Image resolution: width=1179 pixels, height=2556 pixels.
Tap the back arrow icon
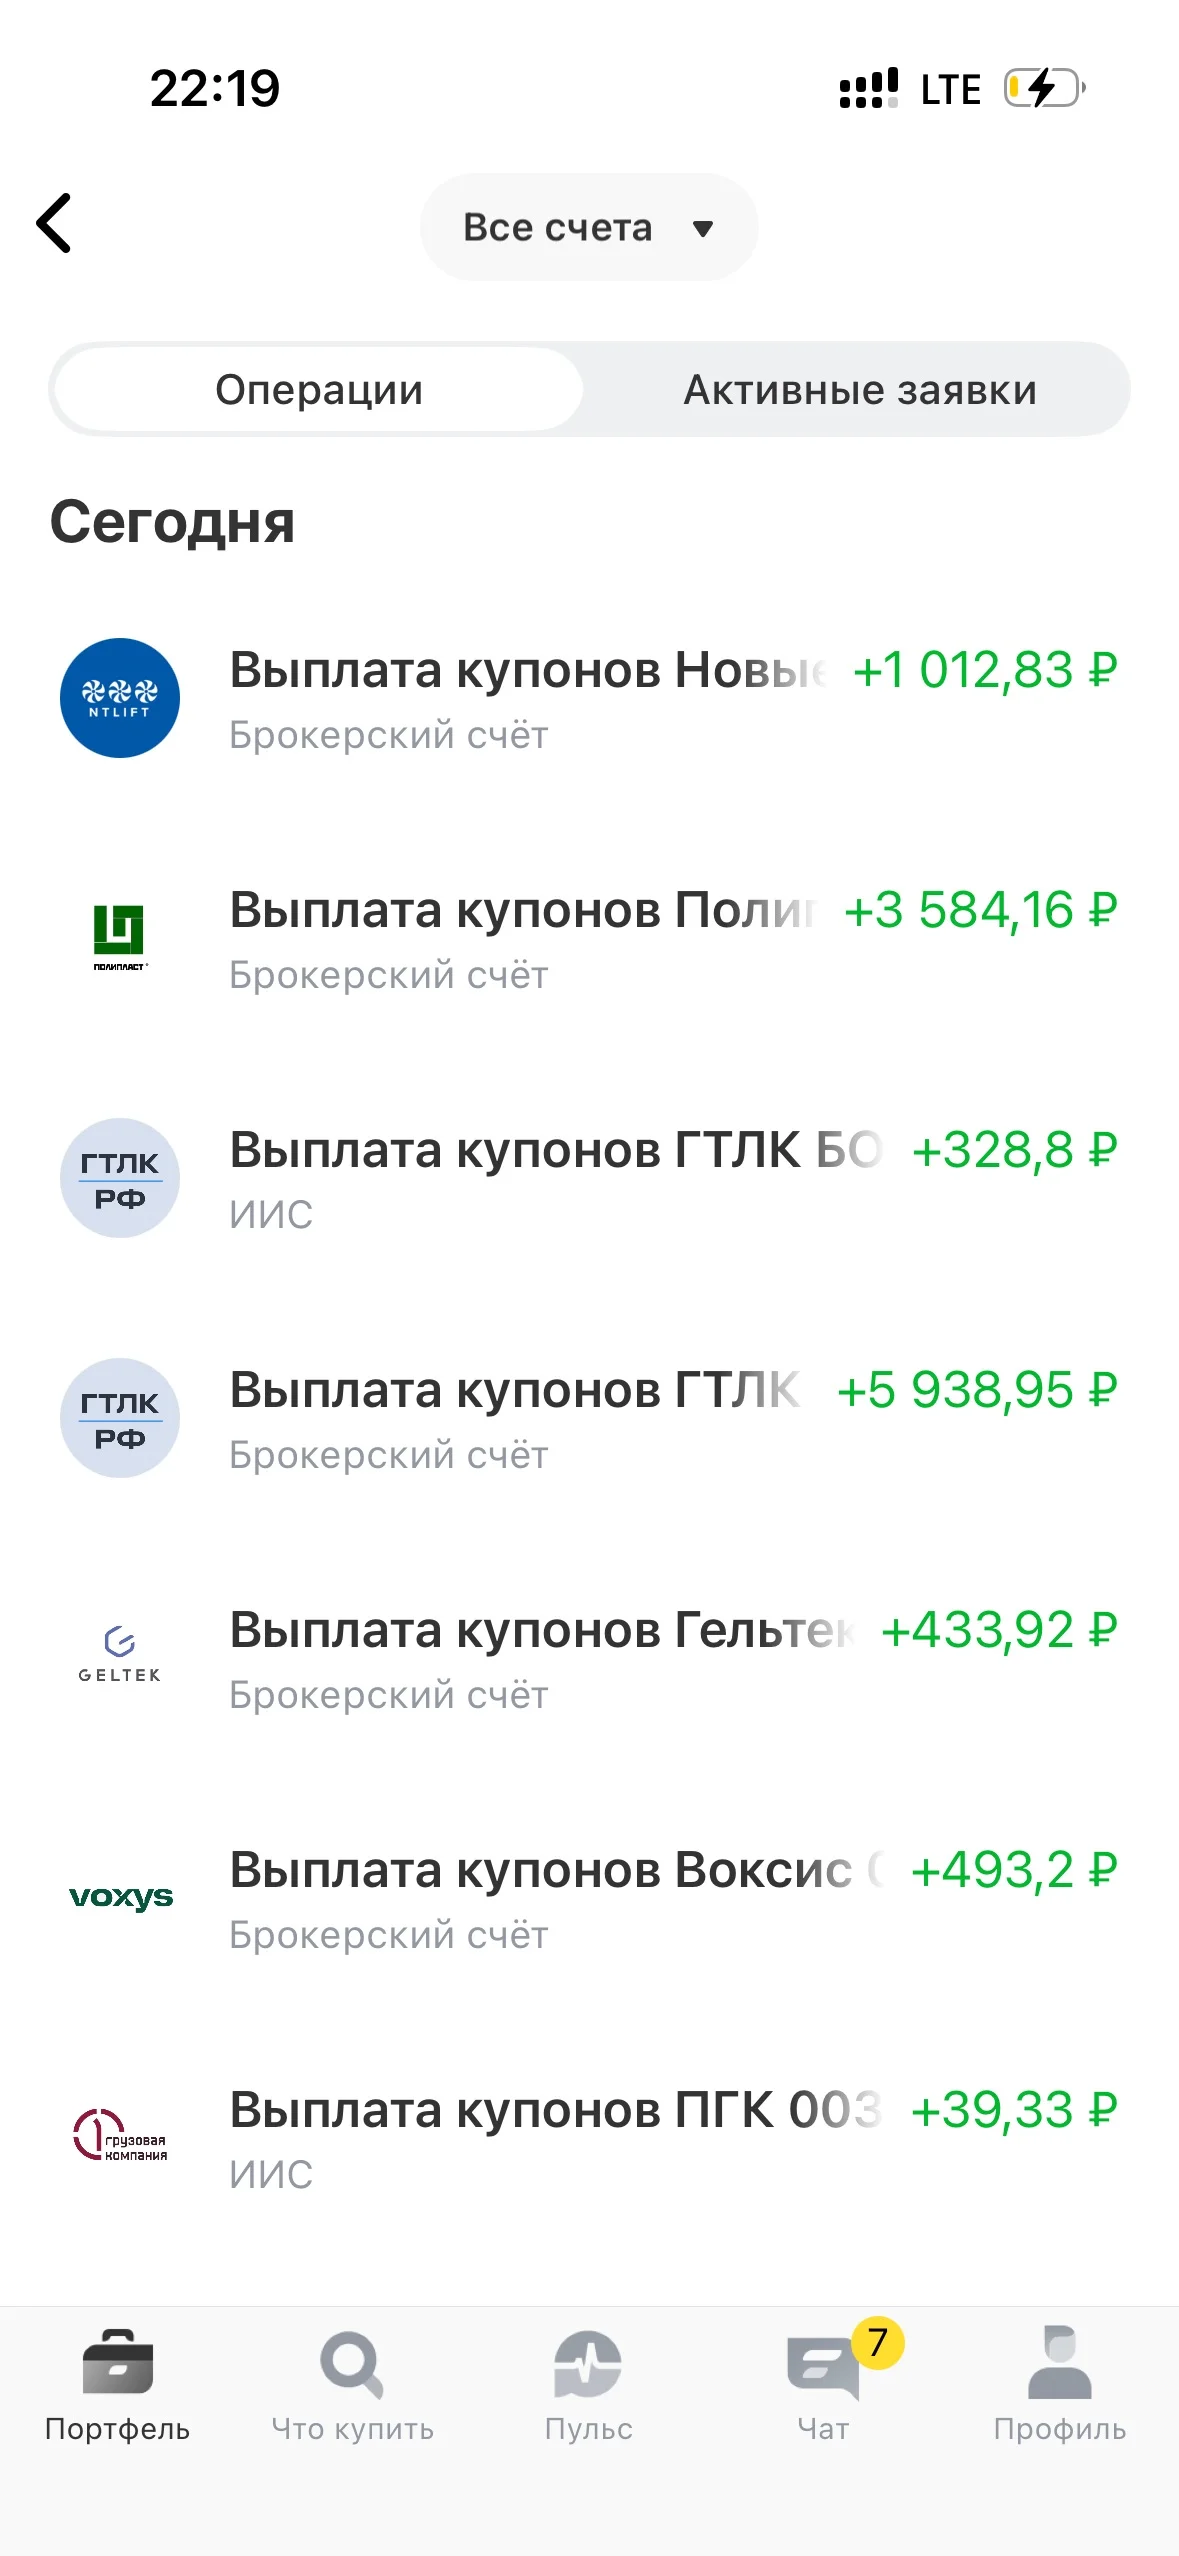click(x=54, y=223)
